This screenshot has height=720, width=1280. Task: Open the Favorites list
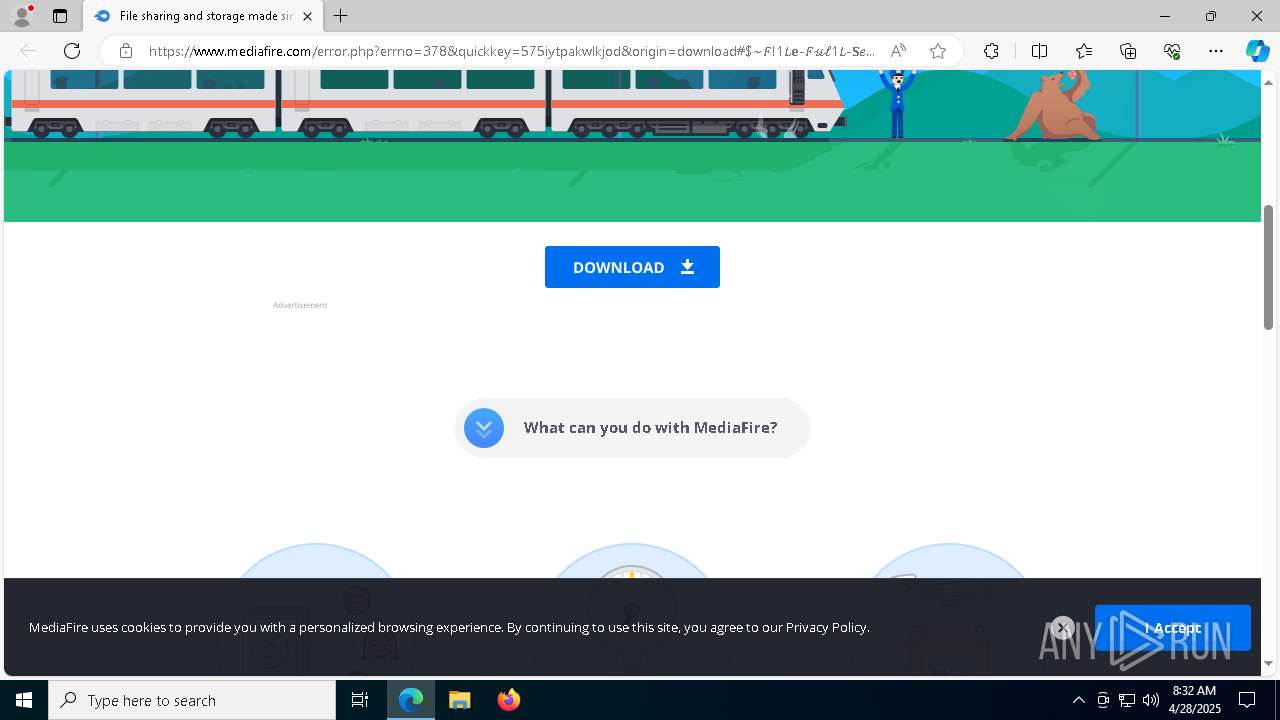[x=1084, y=51]
